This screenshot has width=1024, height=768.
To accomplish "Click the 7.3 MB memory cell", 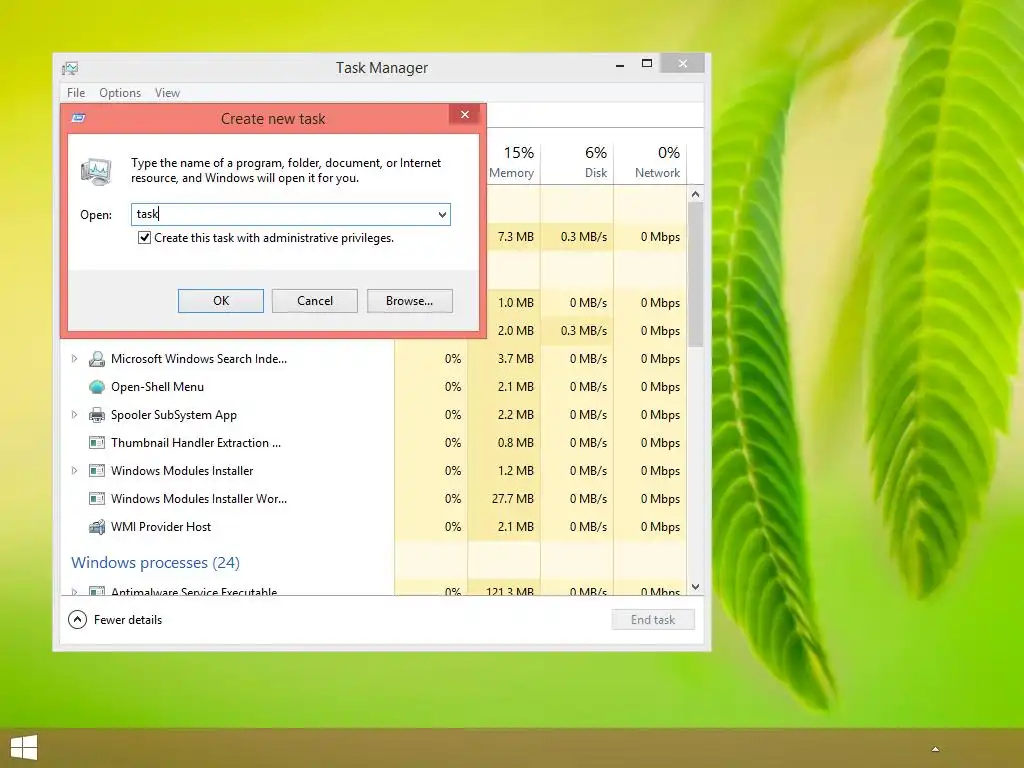I will click(x=516, y=237).
